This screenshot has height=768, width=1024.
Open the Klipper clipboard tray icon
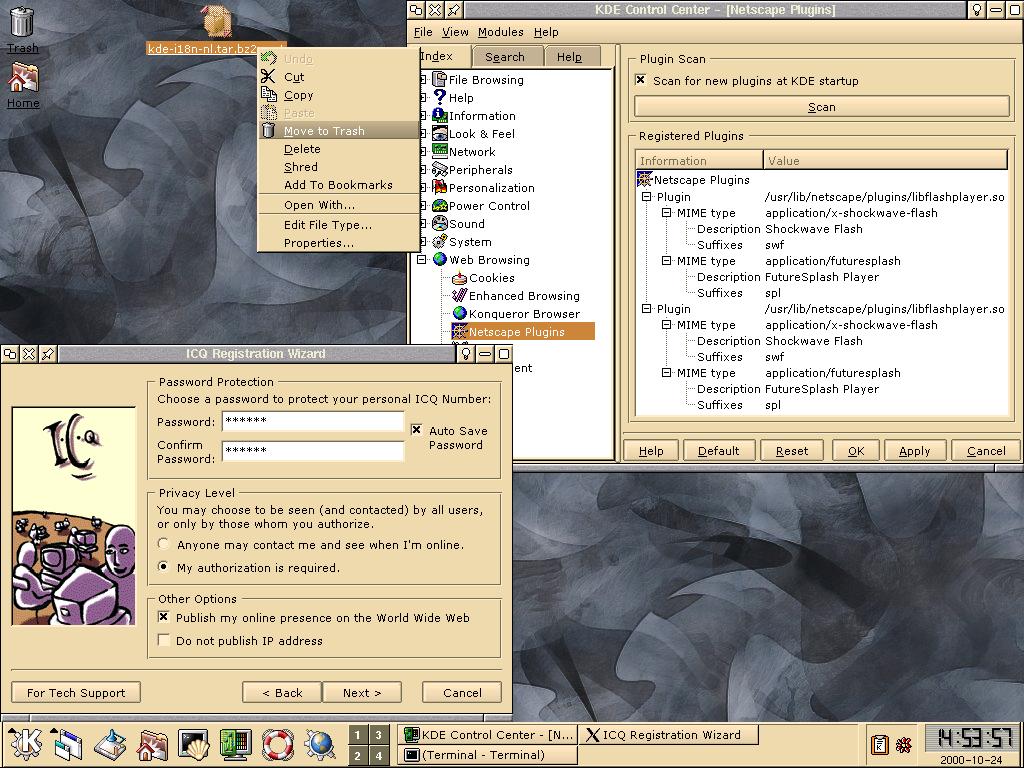(x=879, y=744)
